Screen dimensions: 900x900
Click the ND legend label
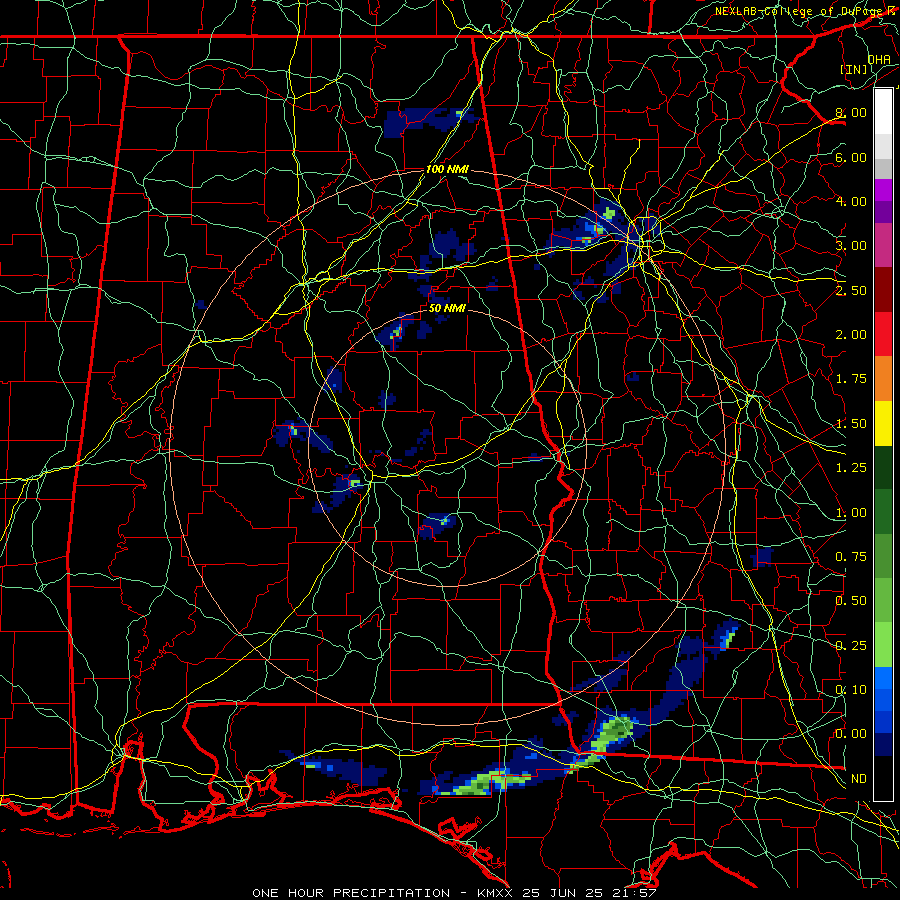coord(859,779)
